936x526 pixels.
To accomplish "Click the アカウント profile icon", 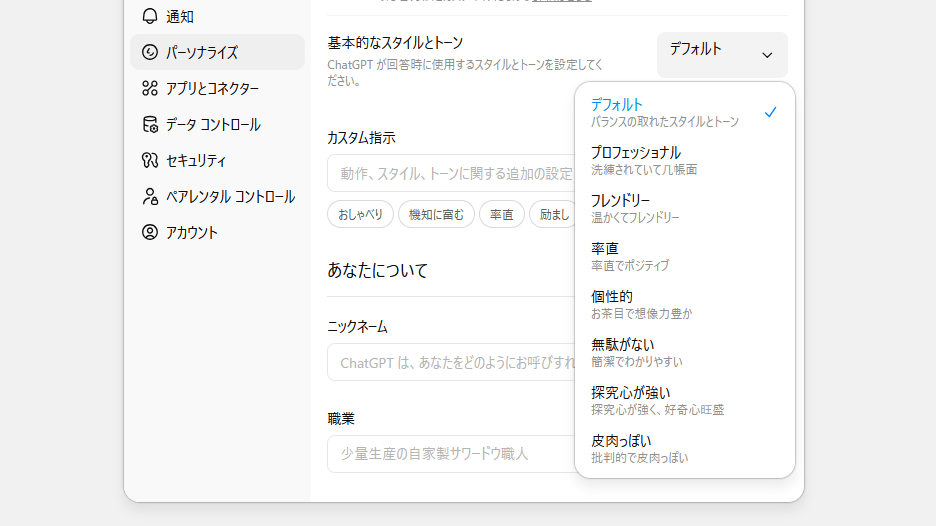I will (x=150, y=232).
